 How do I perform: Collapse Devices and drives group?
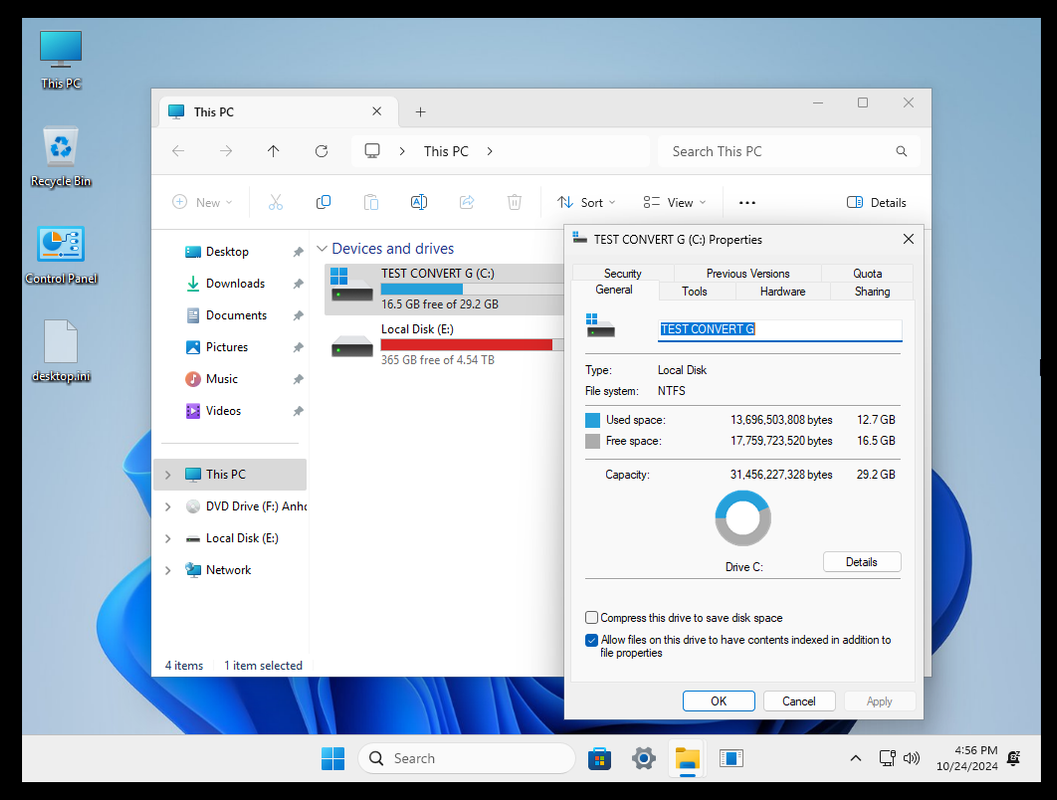tap(322, 249)
